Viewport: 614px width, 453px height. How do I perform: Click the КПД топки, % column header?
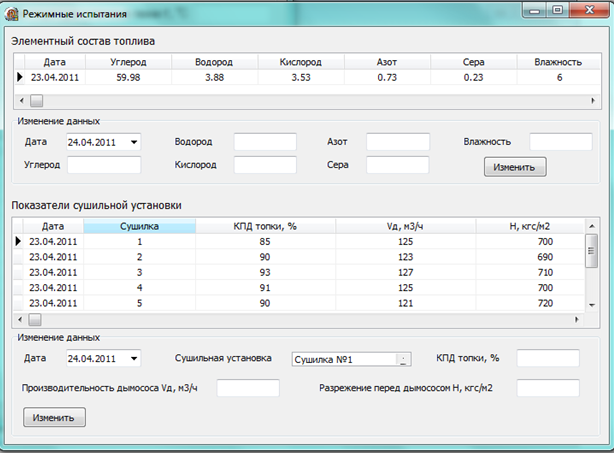coord(265,226)
